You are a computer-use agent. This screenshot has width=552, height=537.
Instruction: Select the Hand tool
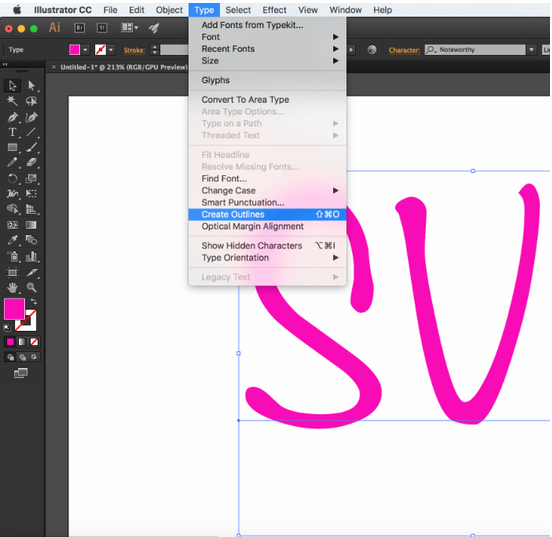[12, 288]
